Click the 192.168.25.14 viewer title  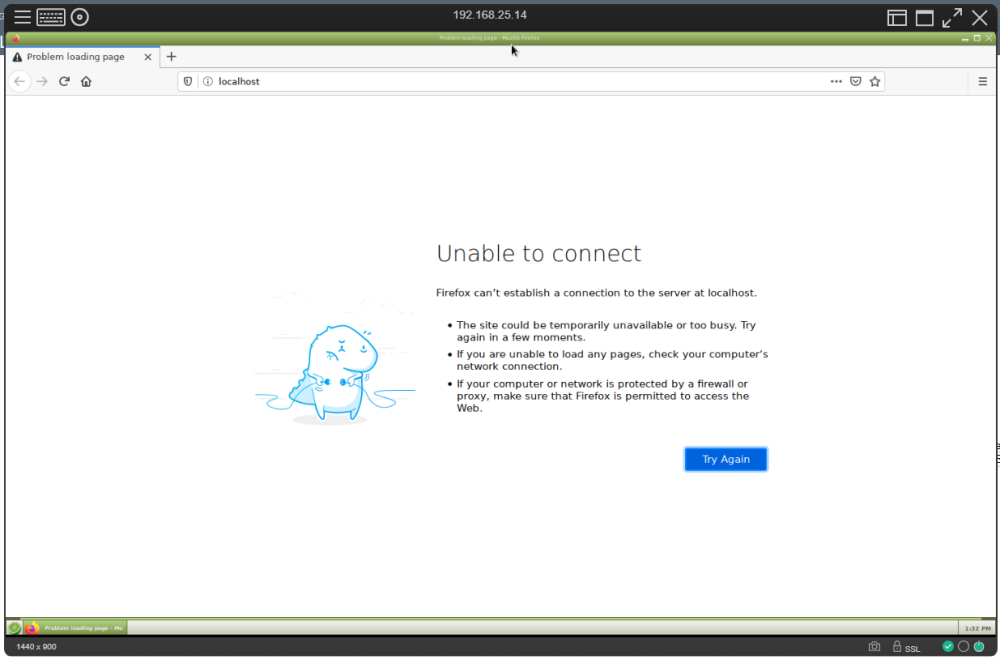point(490,15)
